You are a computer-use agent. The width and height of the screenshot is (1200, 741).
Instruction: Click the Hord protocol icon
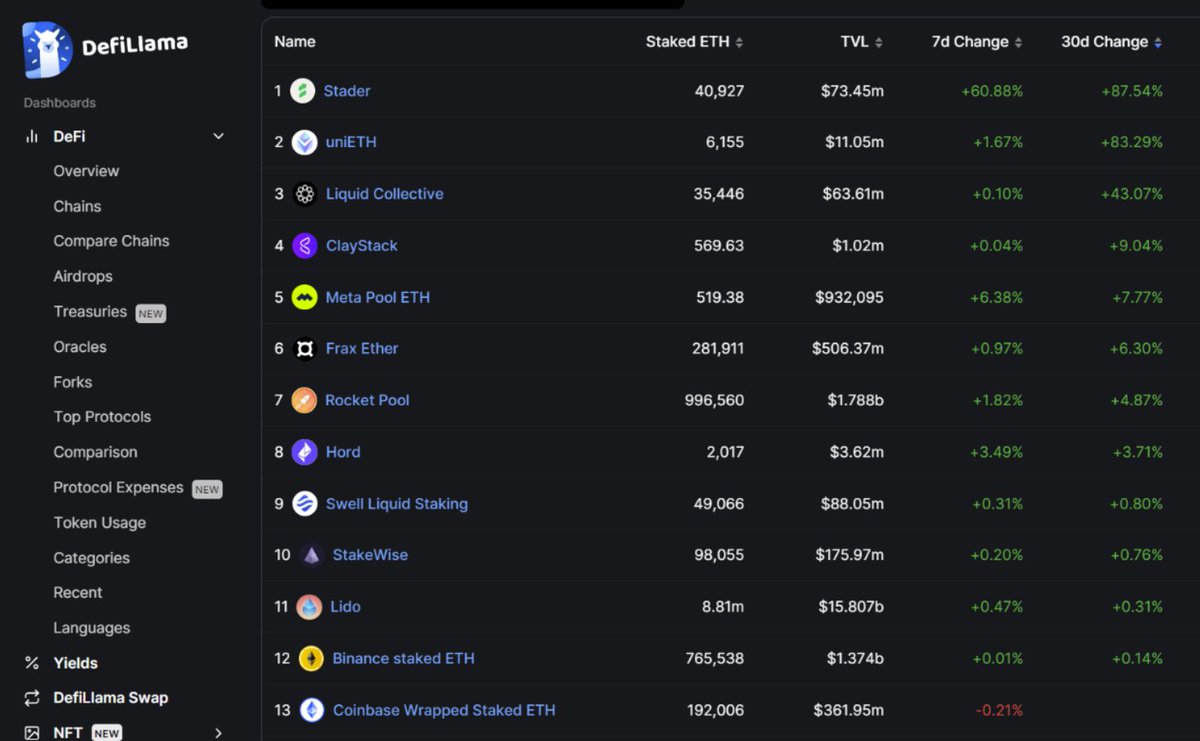point(305,452)
